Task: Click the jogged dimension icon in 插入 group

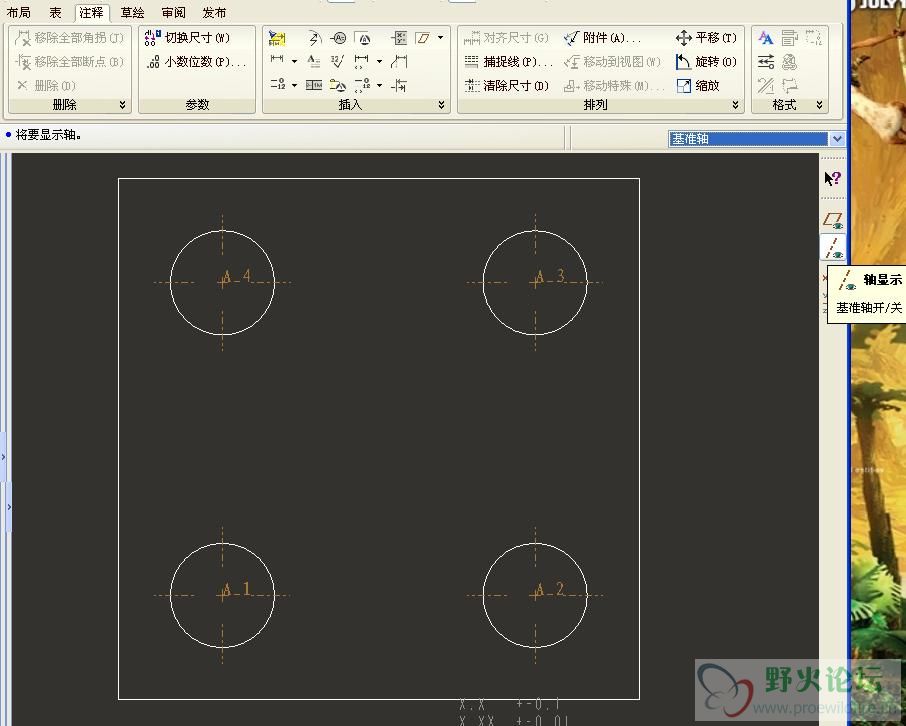Action: click(399, 61)
